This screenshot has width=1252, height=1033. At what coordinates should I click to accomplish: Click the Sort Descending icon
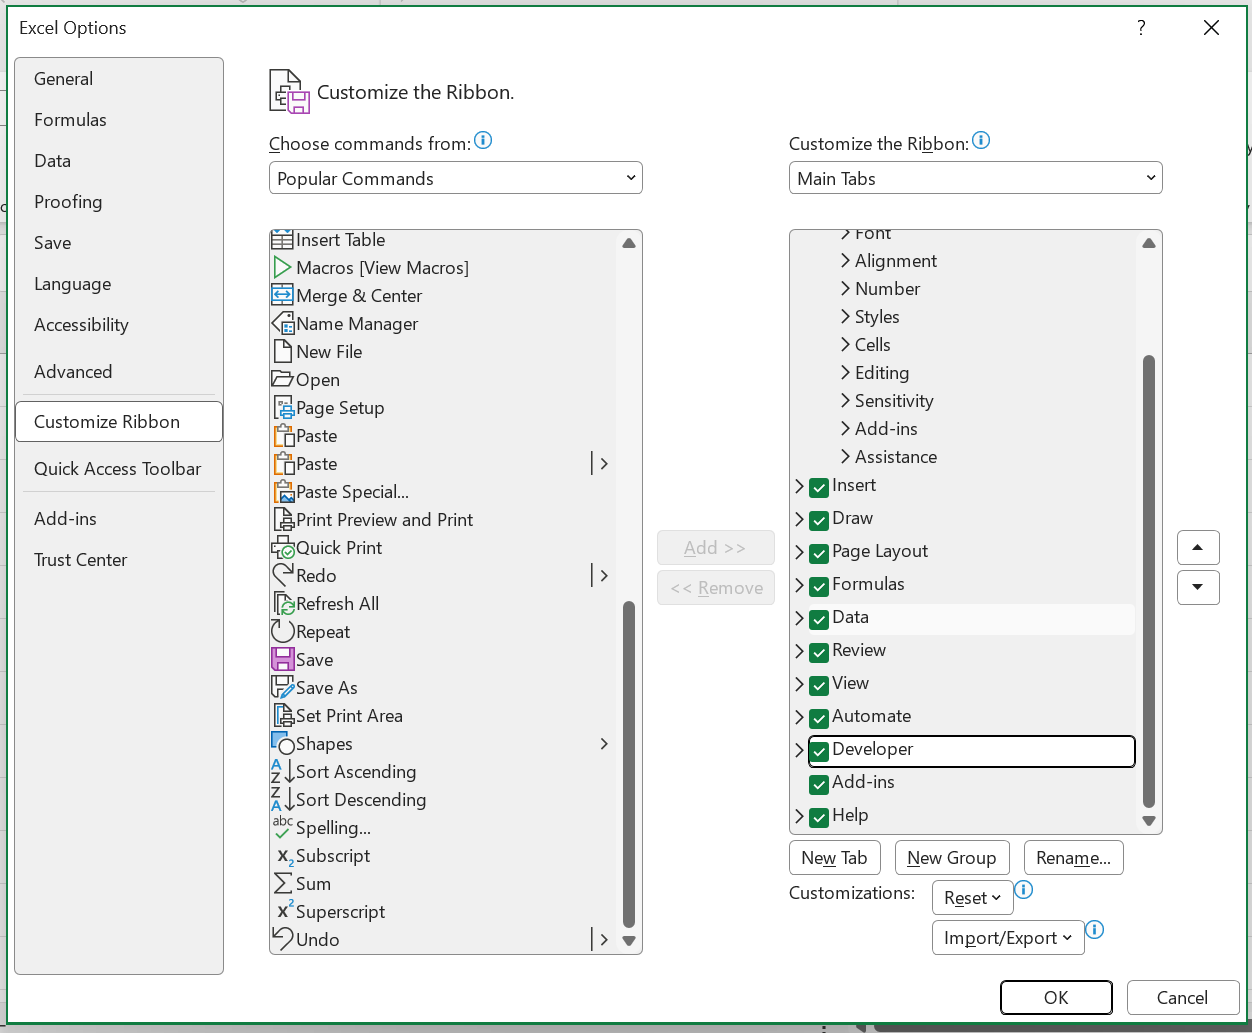click(x=282, y=799)
